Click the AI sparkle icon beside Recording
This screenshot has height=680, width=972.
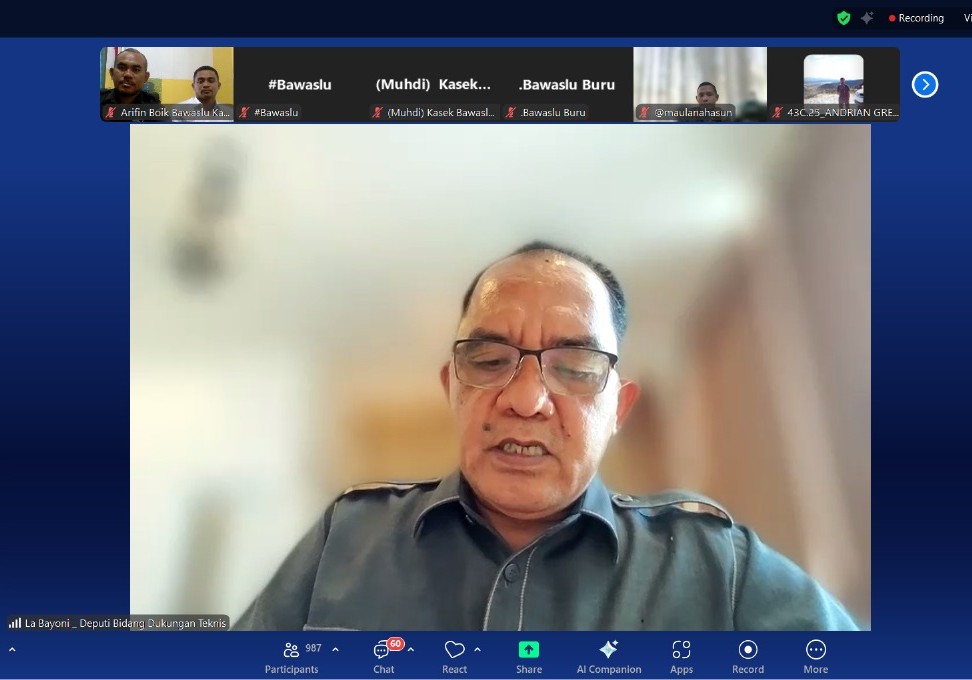click(x=867, y=18)
